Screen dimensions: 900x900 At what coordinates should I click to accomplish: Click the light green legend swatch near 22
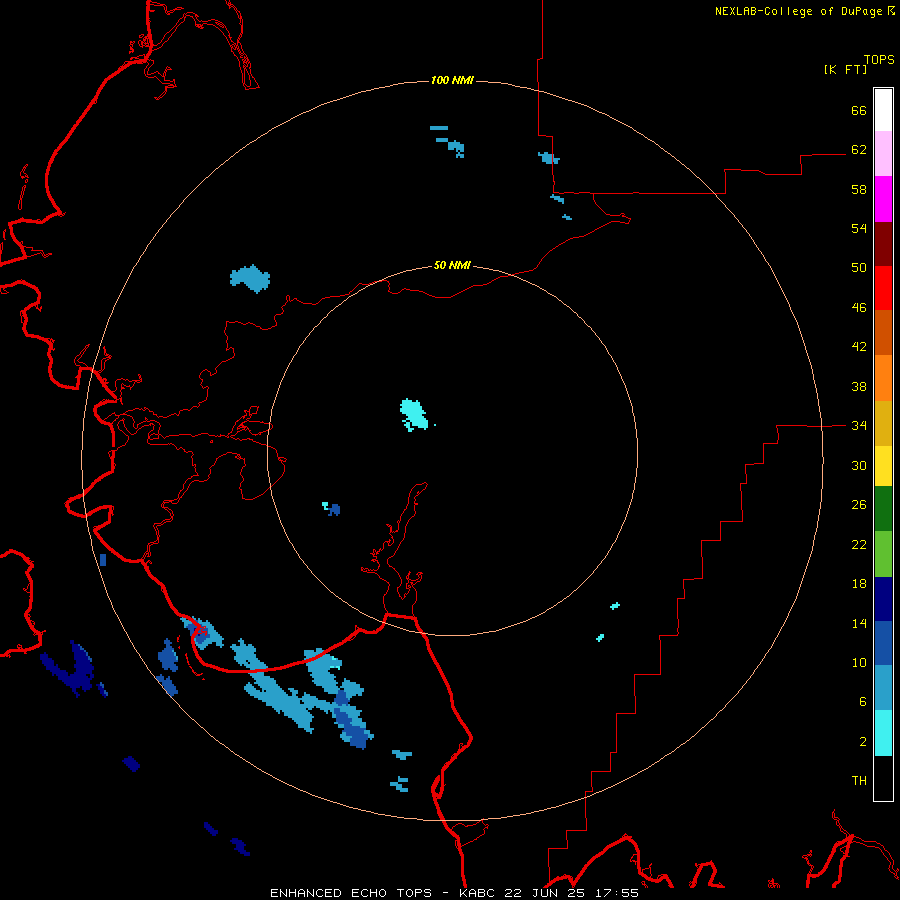click(x=883, y=554)
